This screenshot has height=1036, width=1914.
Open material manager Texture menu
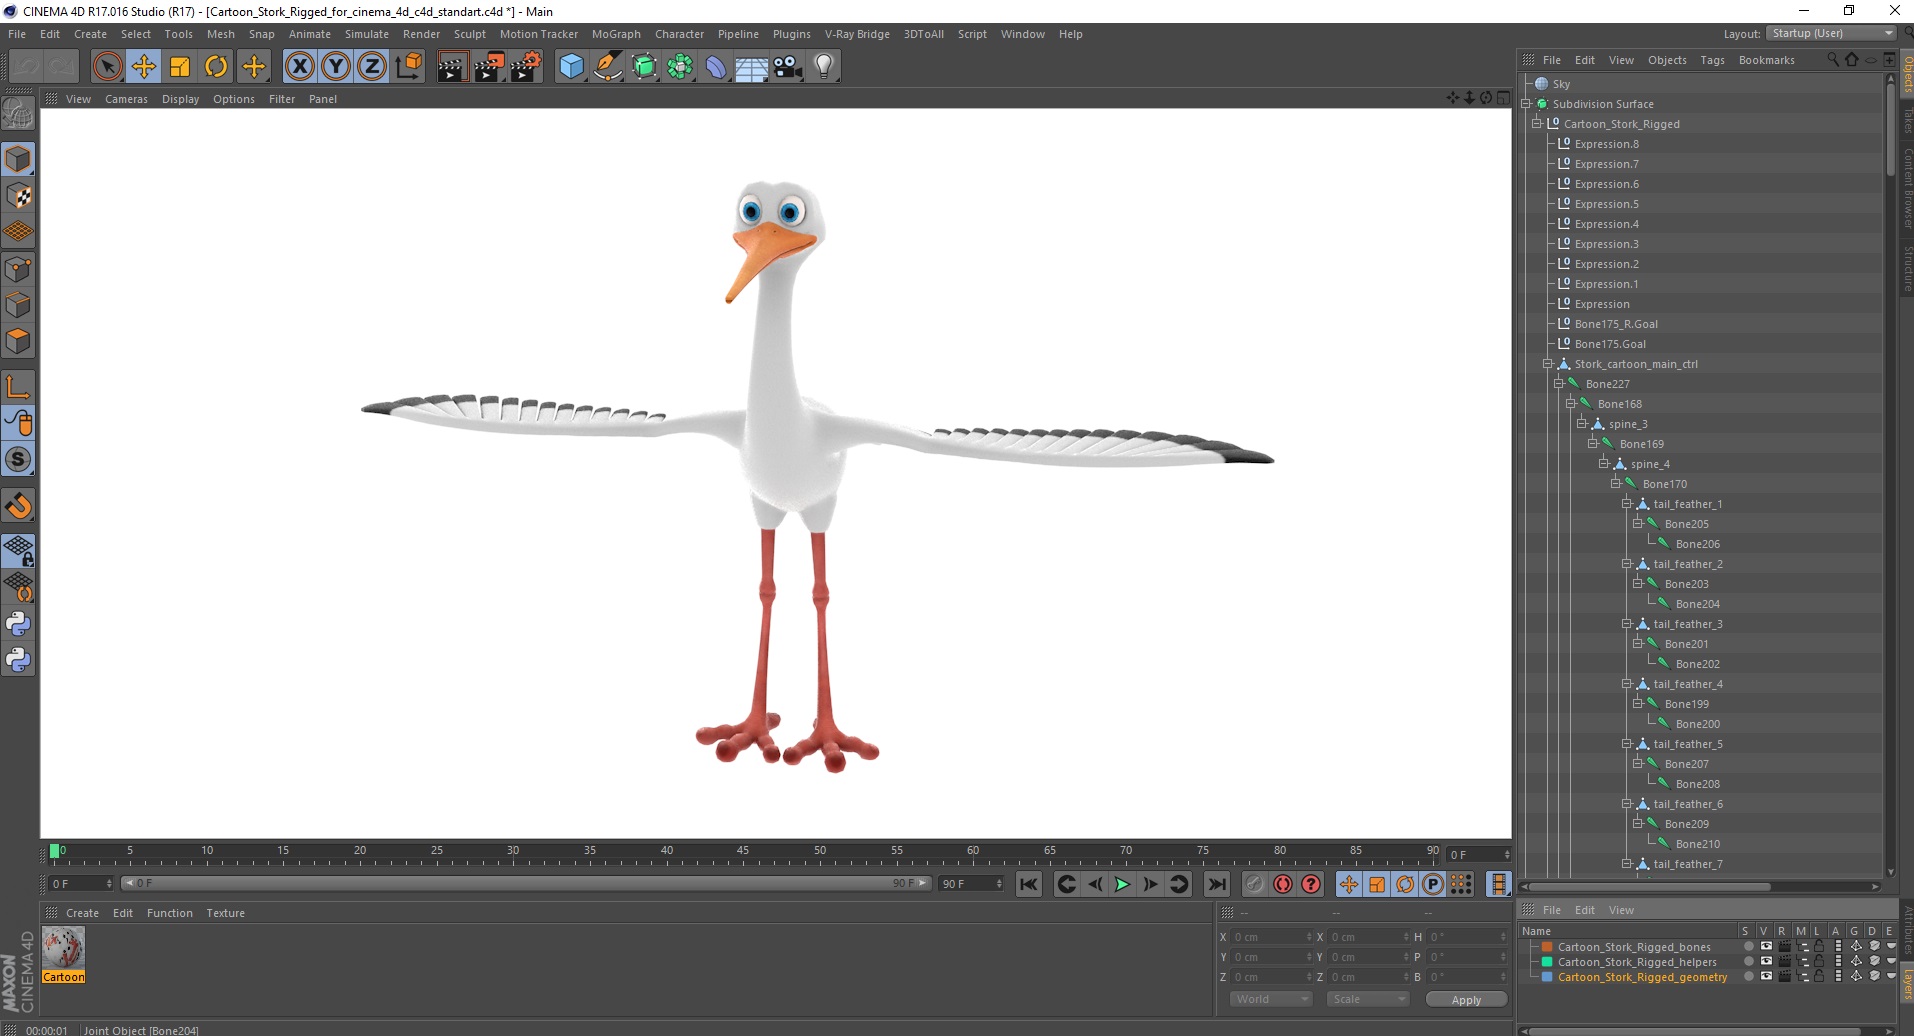(x=225, y=913)
